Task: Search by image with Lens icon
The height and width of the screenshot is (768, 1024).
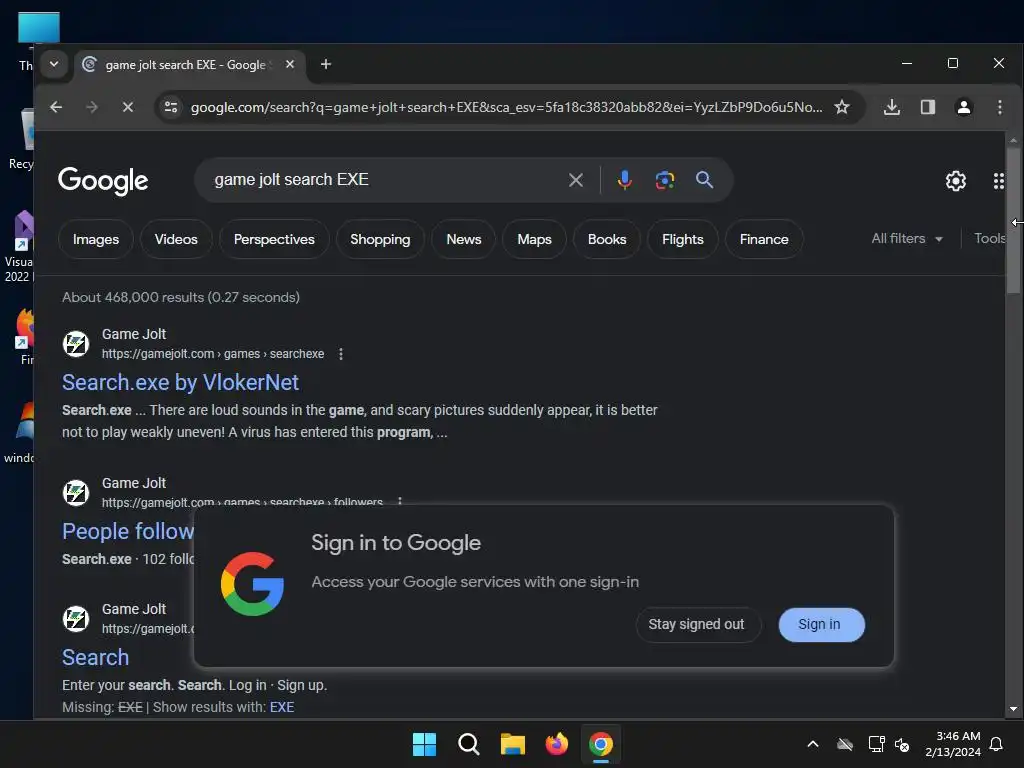Action: tap(664, 180)
